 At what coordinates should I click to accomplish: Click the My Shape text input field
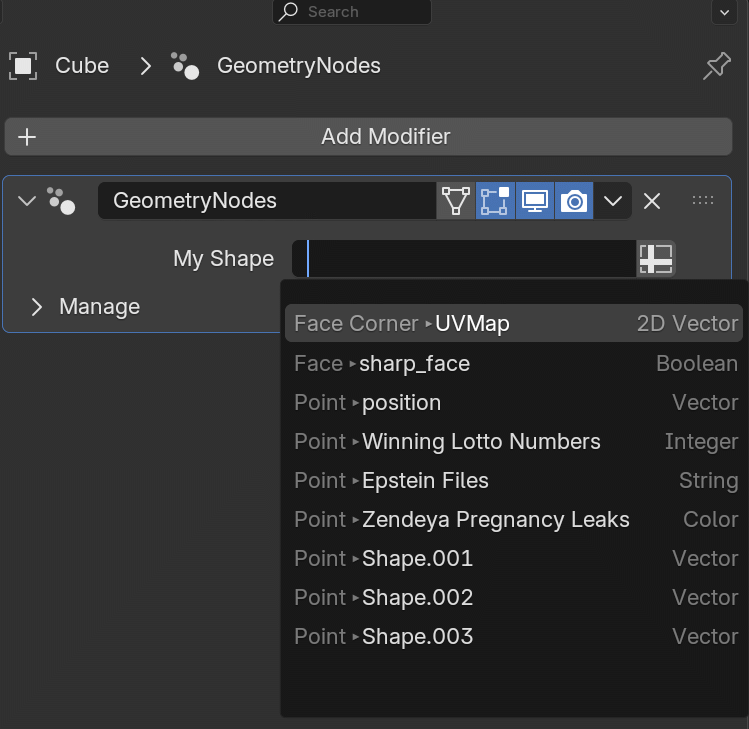tap(464, 258)
